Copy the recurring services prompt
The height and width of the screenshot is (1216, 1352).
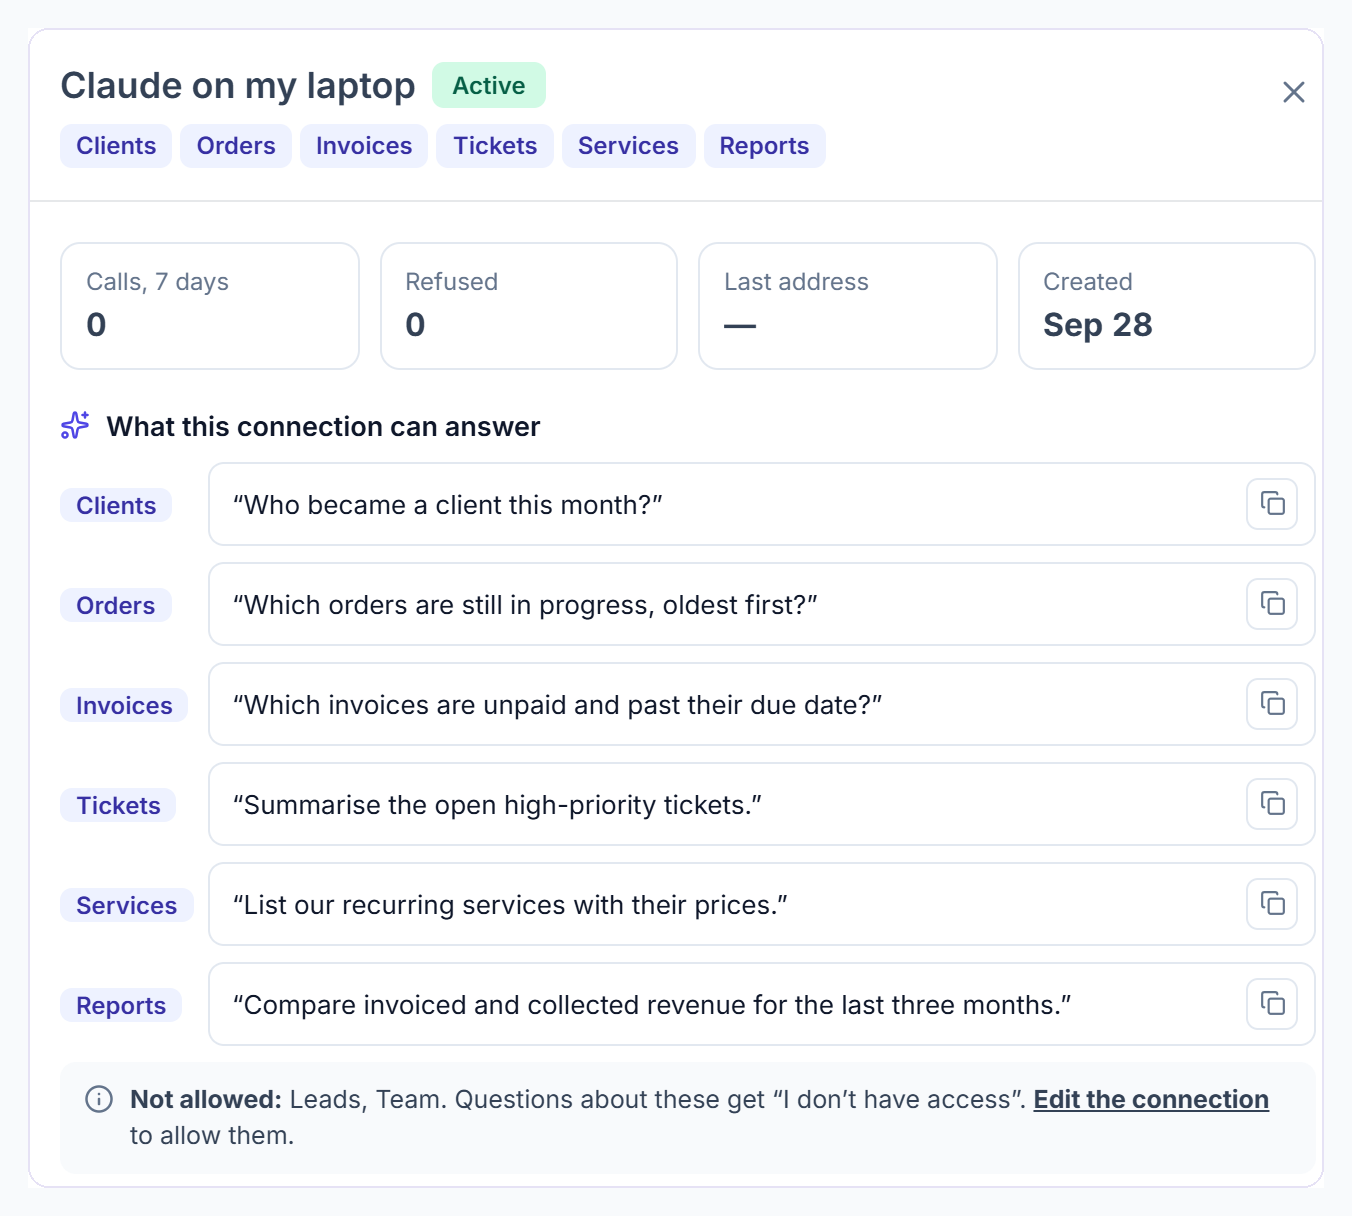[1272, 904]
